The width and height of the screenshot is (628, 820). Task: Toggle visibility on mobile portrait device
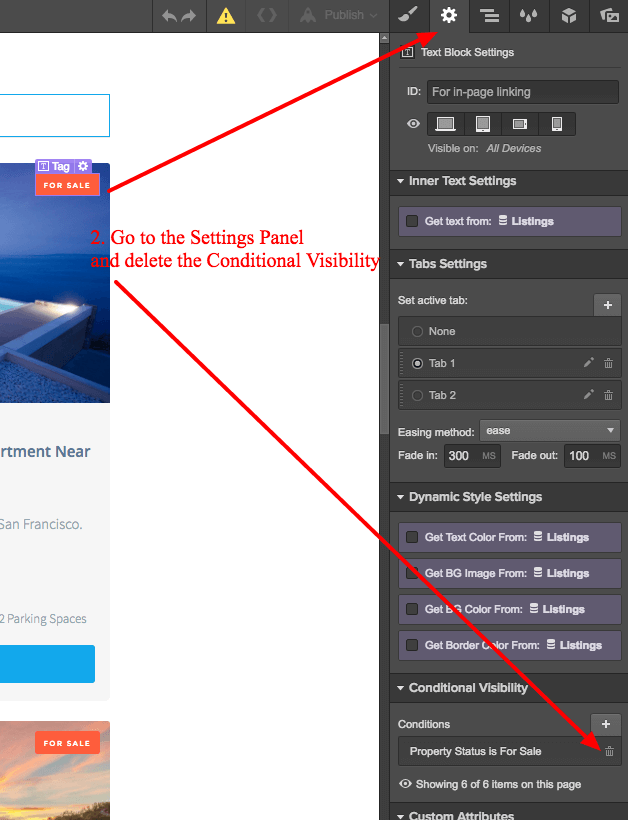point(557,124)
